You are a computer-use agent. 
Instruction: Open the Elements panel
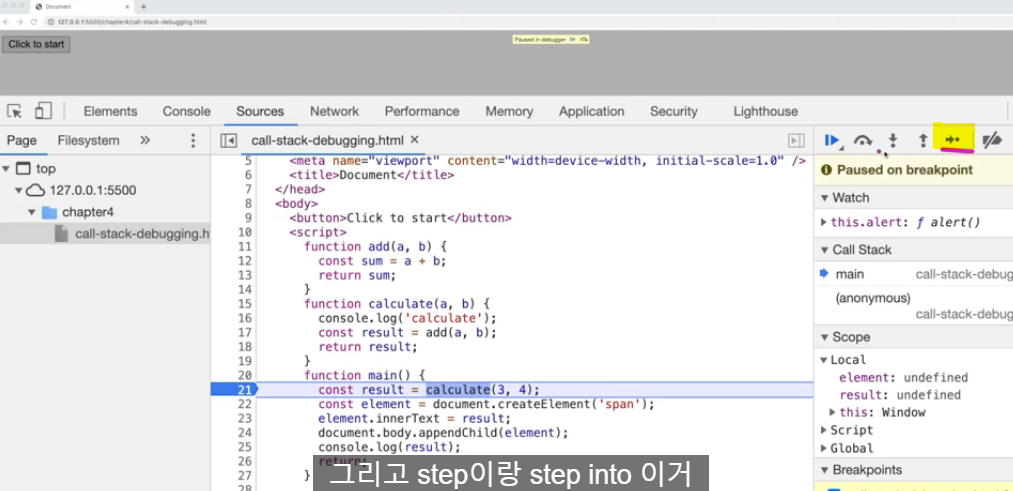[110, 111]
